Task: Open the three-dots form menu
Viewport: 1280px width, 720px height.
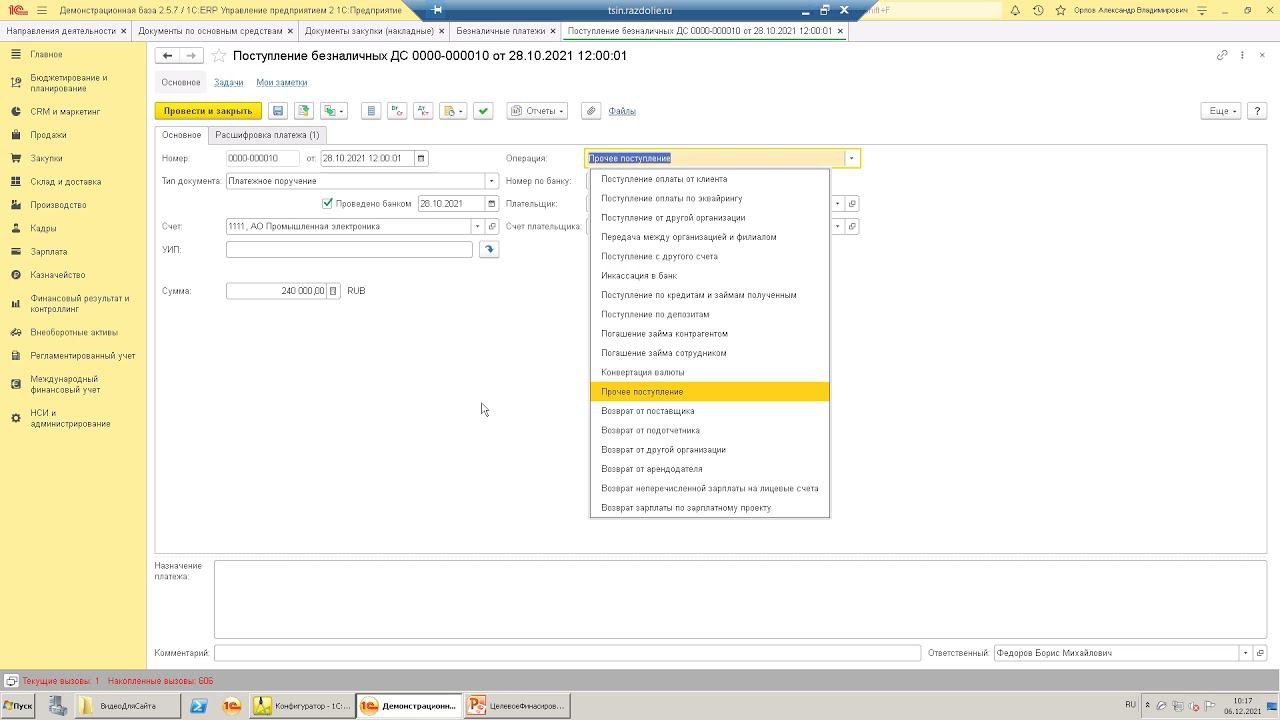Action: tap(1242, 55)
